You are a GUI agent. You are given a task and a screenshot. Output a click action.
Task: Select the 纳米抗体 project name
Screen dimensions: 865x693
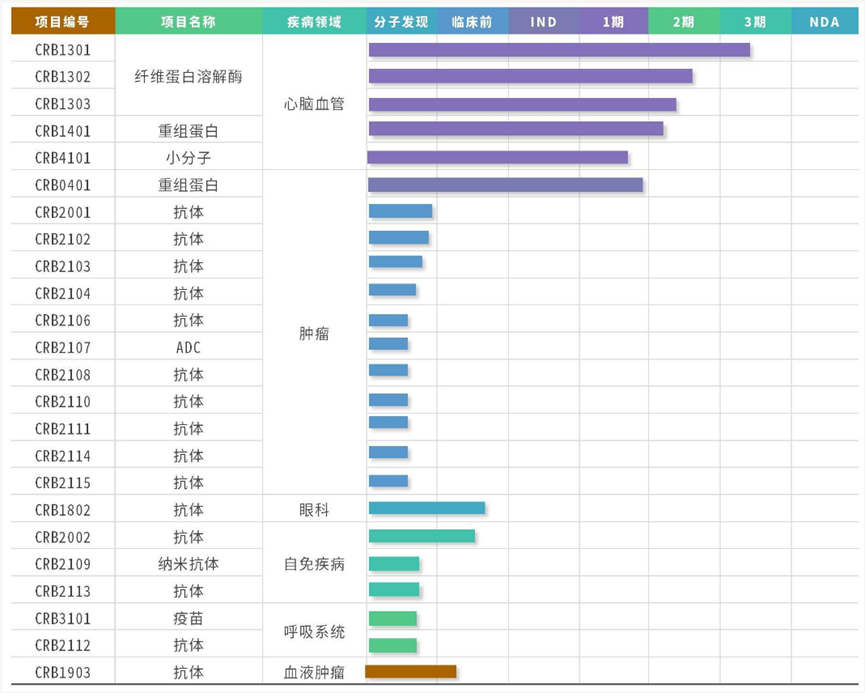click(189, 564)
